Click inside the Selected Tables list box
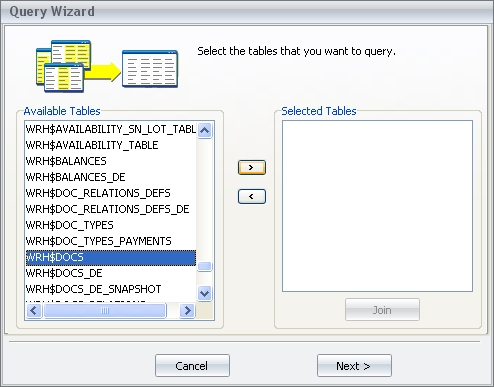This screenshot has width=494, height=387. tap(377, 206)
